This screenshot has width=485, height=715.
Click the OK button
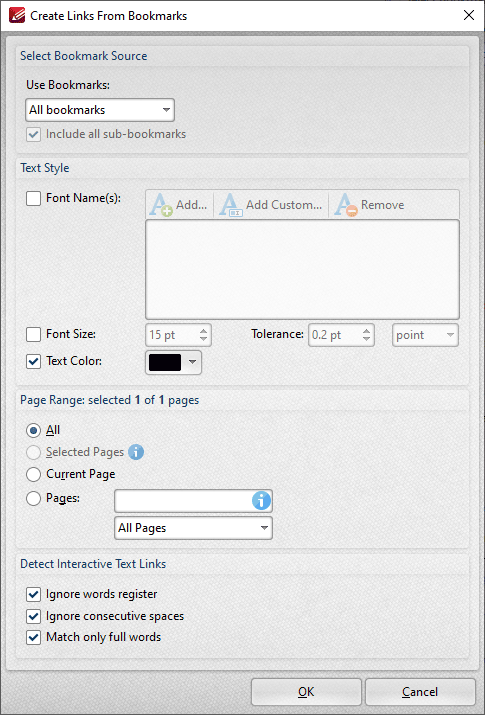306,692
